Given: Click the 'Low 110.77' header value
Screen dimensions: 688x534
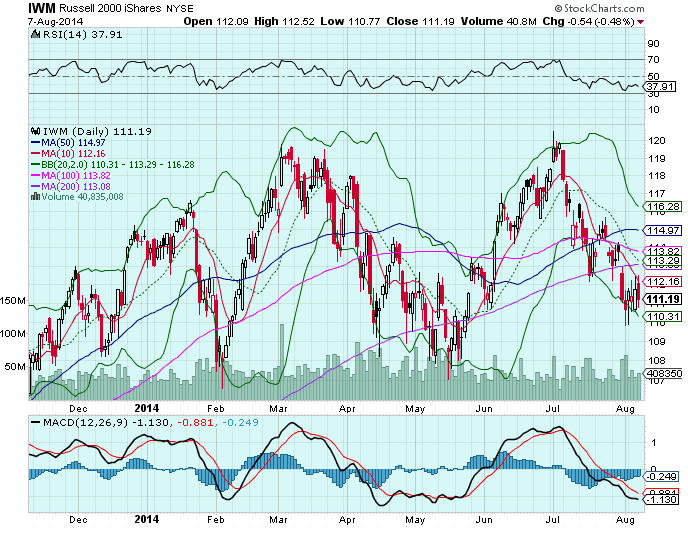Looking at the screenshot, I should coord(350,21).
